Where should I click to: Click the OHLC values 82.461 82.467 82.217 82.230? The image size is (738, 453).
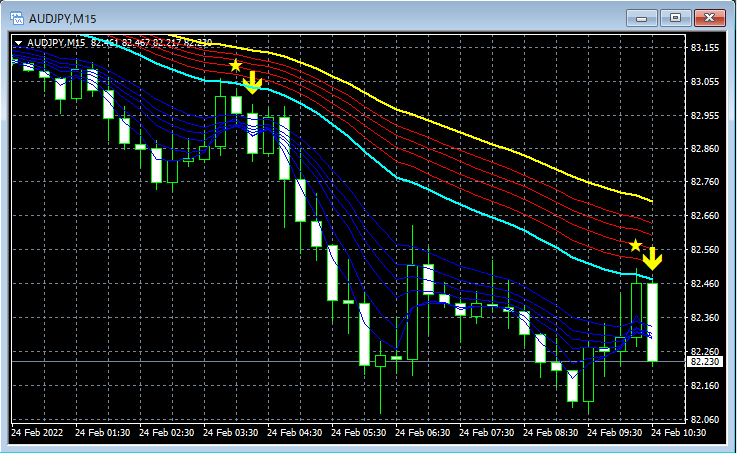[x=151, y=43]
